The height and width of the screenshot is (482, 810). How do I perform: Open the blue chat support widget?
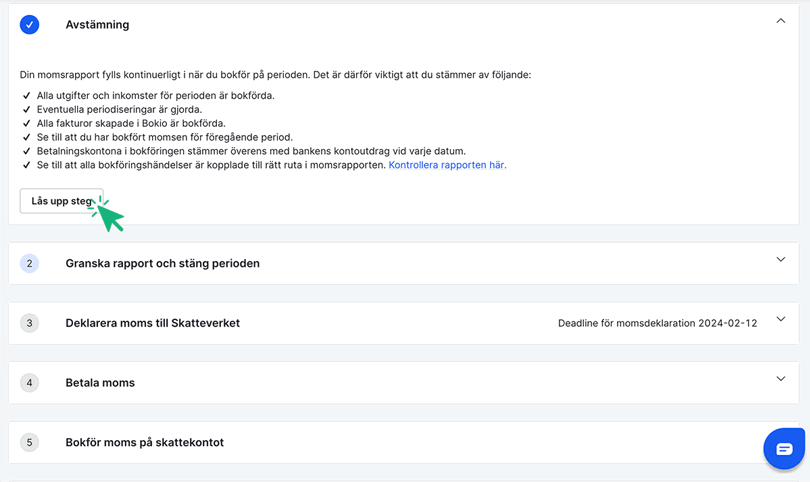point(784,449)
